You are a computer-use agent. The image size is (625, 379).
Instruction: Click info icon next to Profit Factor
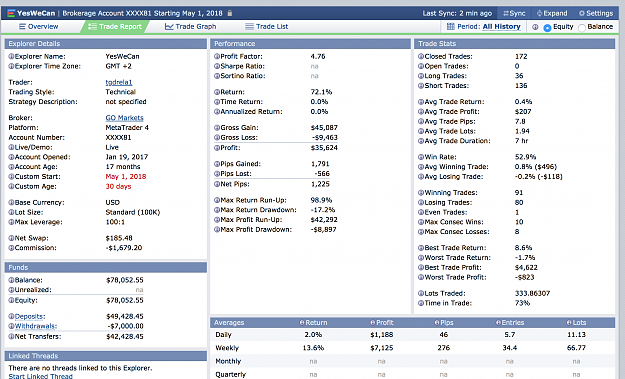(217, 57)
